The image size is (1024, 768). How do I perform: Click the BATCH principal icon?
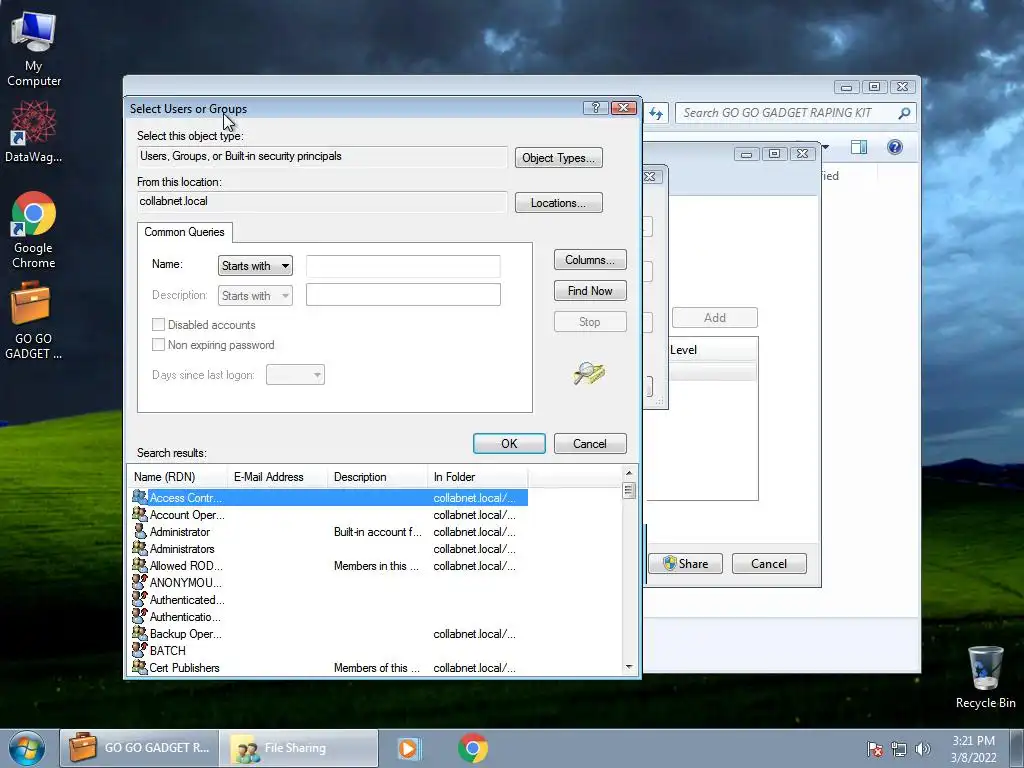(140, 650)
